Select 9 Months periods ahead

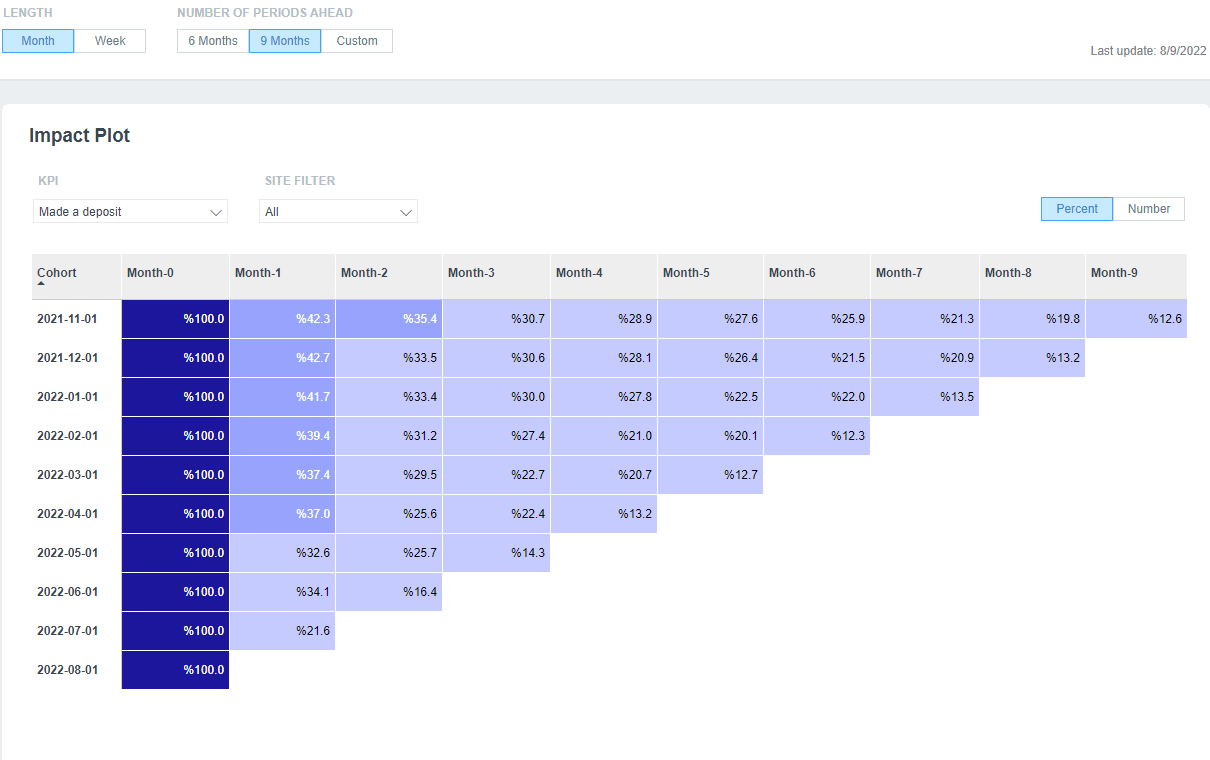284,41
